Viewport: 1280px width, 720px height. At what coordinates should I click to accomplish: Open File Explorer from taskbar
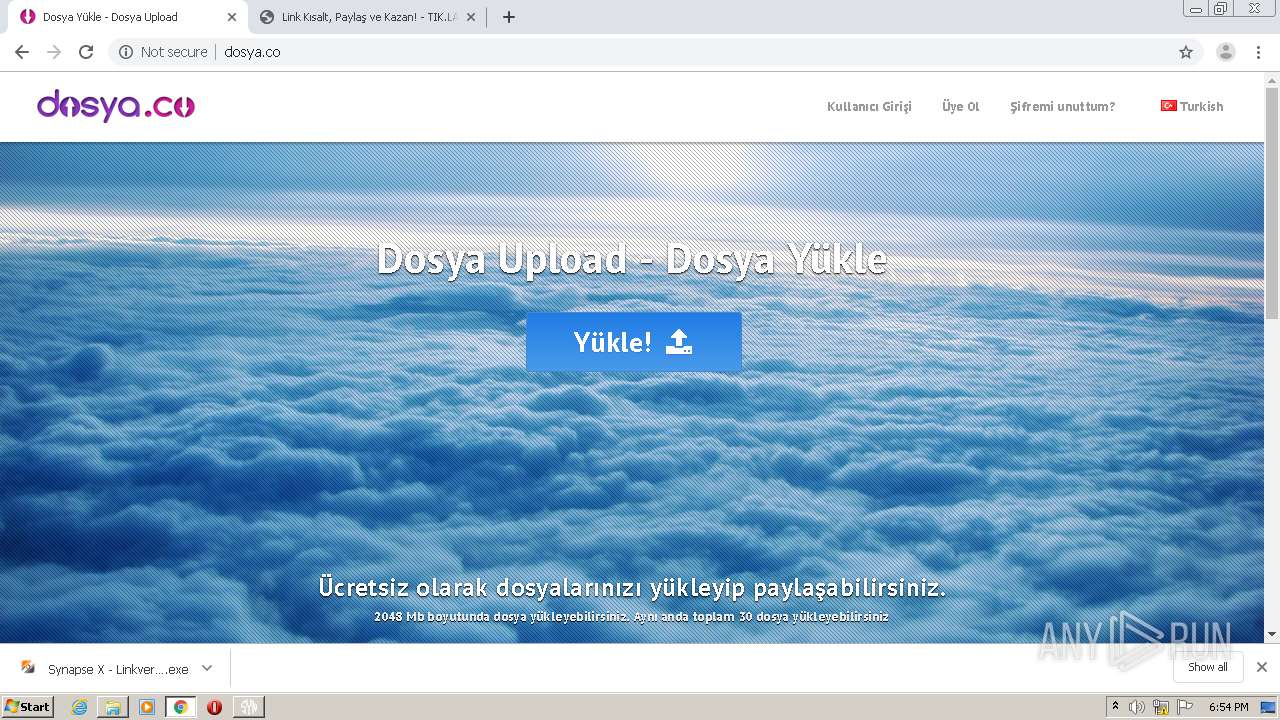[113, 707]
